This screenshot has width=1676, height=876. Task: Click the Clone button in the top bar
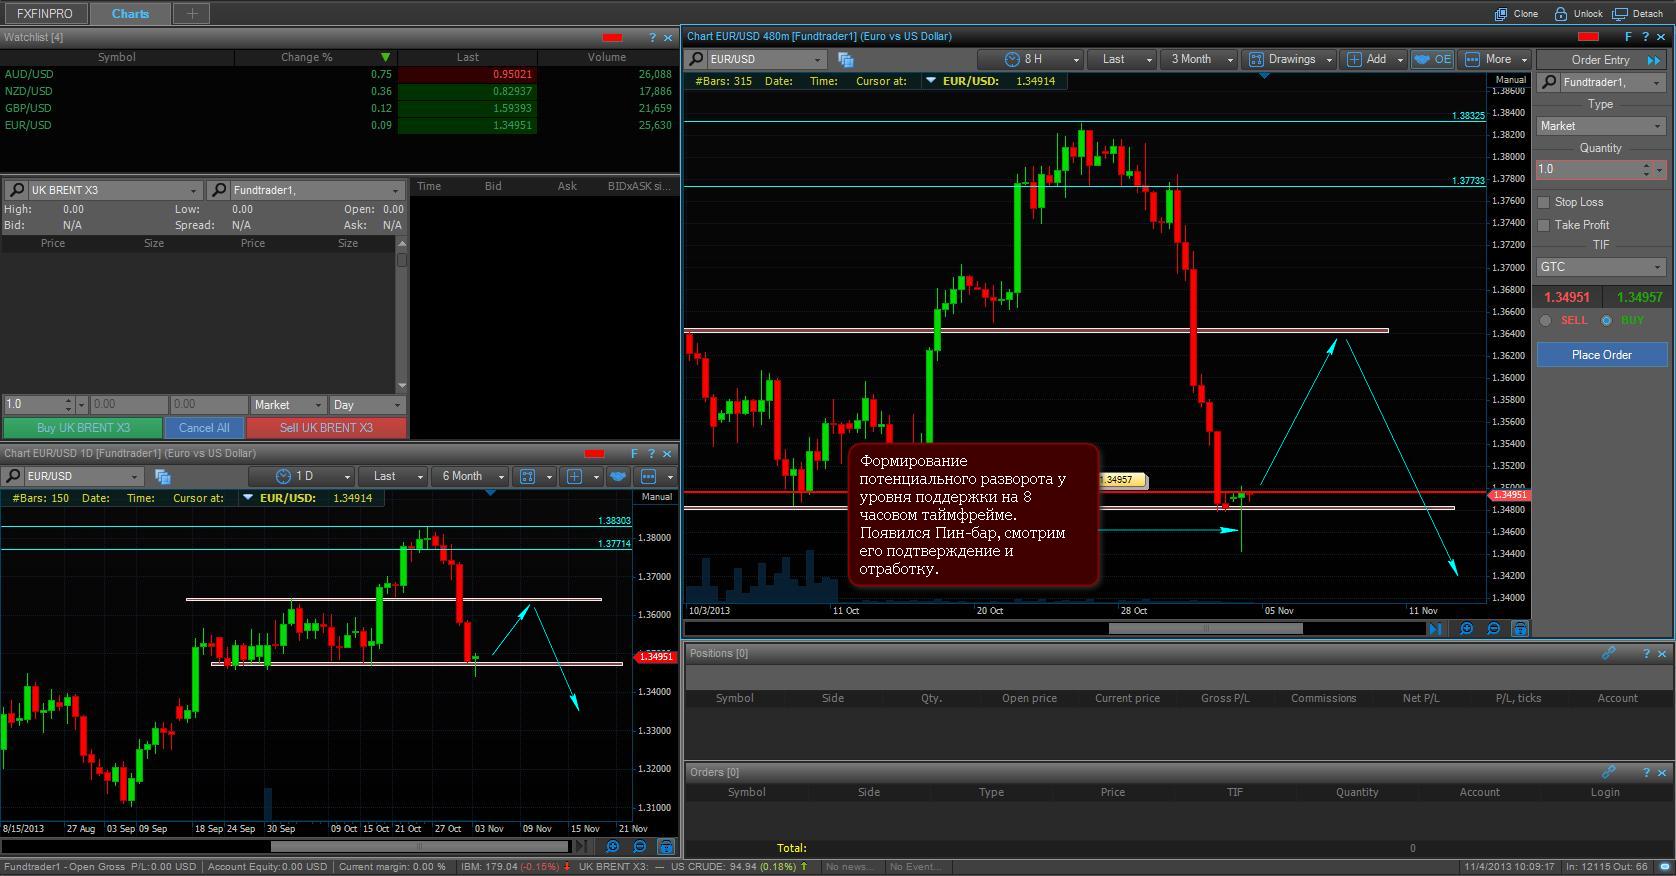(x=1516, y=14)
